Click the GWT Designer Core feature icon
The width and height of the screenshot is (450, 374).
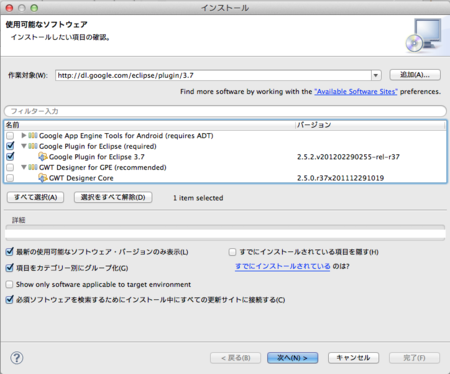(x=43, y=178)
